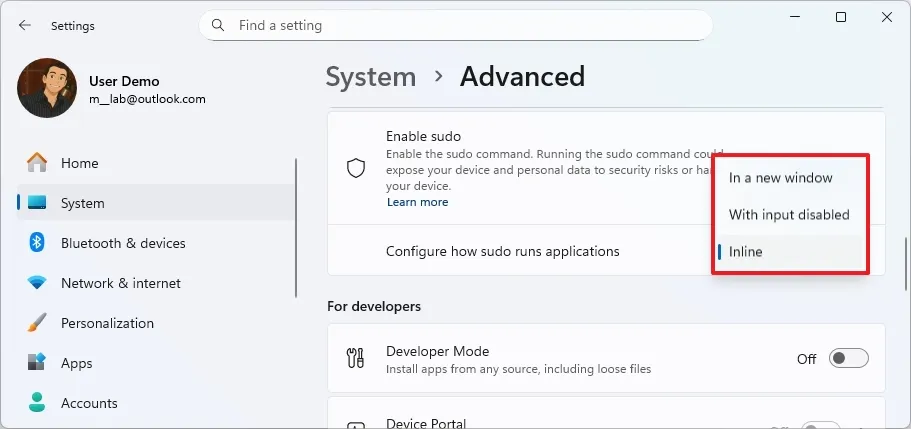
Task: Click the Enable sudo setting title
Action: [x=424, y=137]
